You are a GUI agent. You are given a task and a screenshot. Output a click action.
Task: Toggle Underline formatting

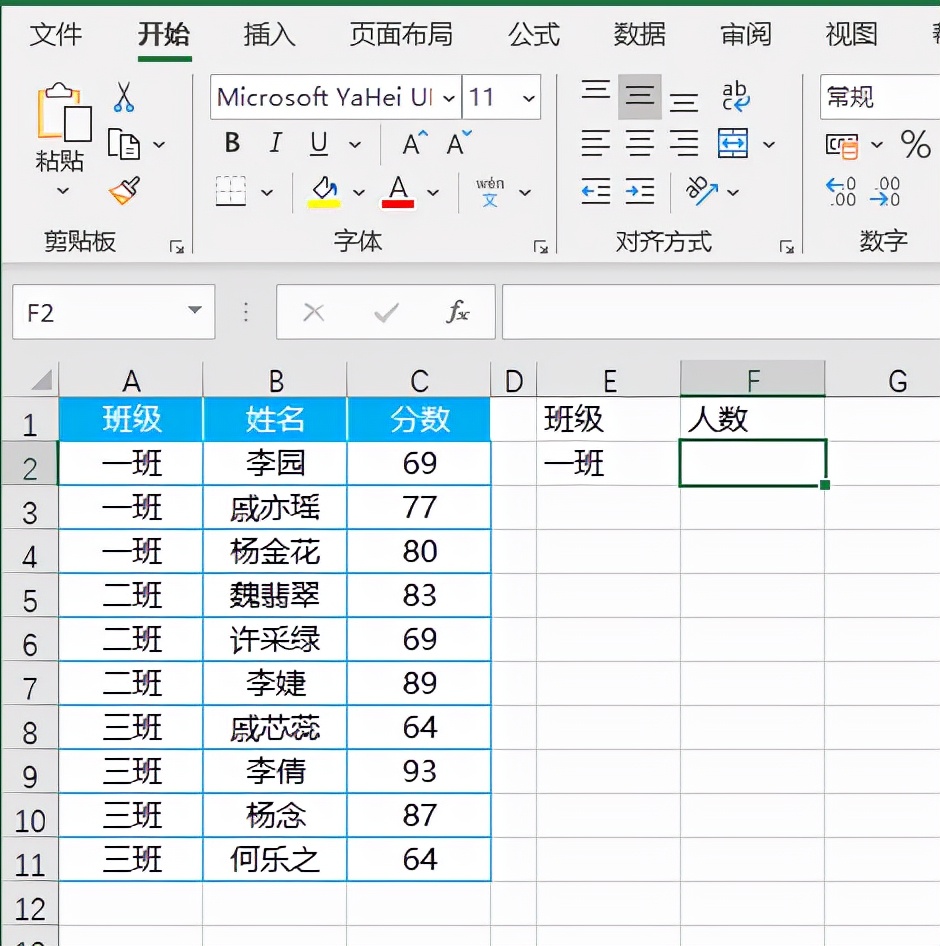pos(319,144)
